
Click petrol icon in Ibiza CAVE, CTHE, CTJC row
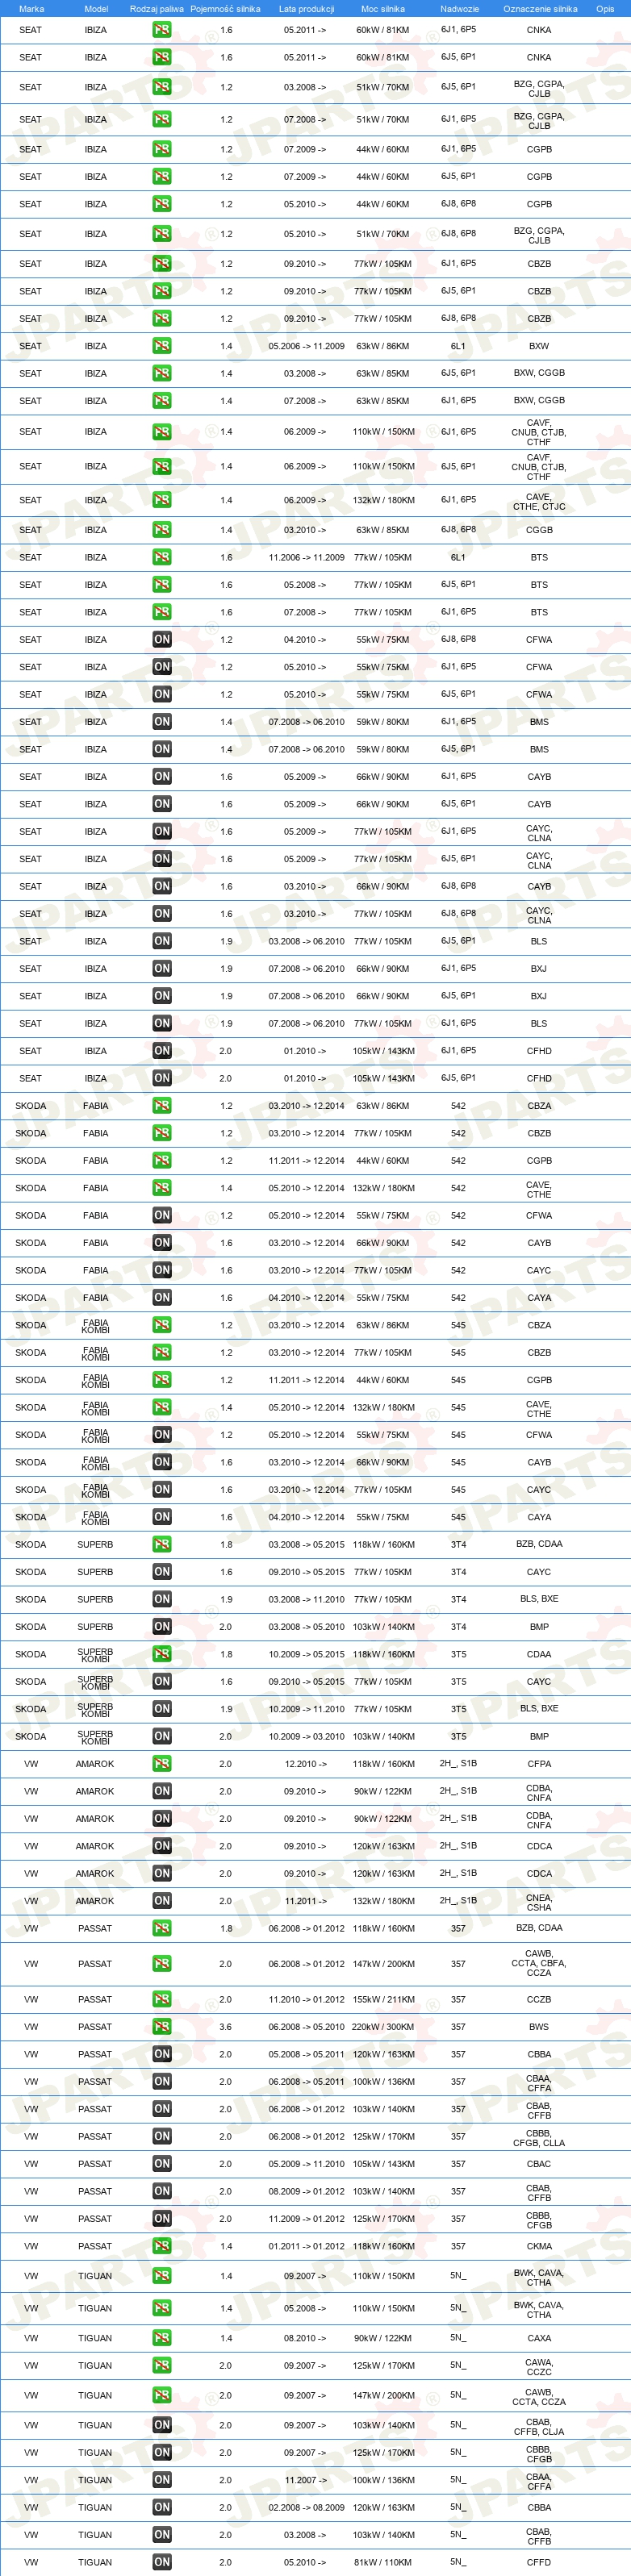click(x=161, y=500)
